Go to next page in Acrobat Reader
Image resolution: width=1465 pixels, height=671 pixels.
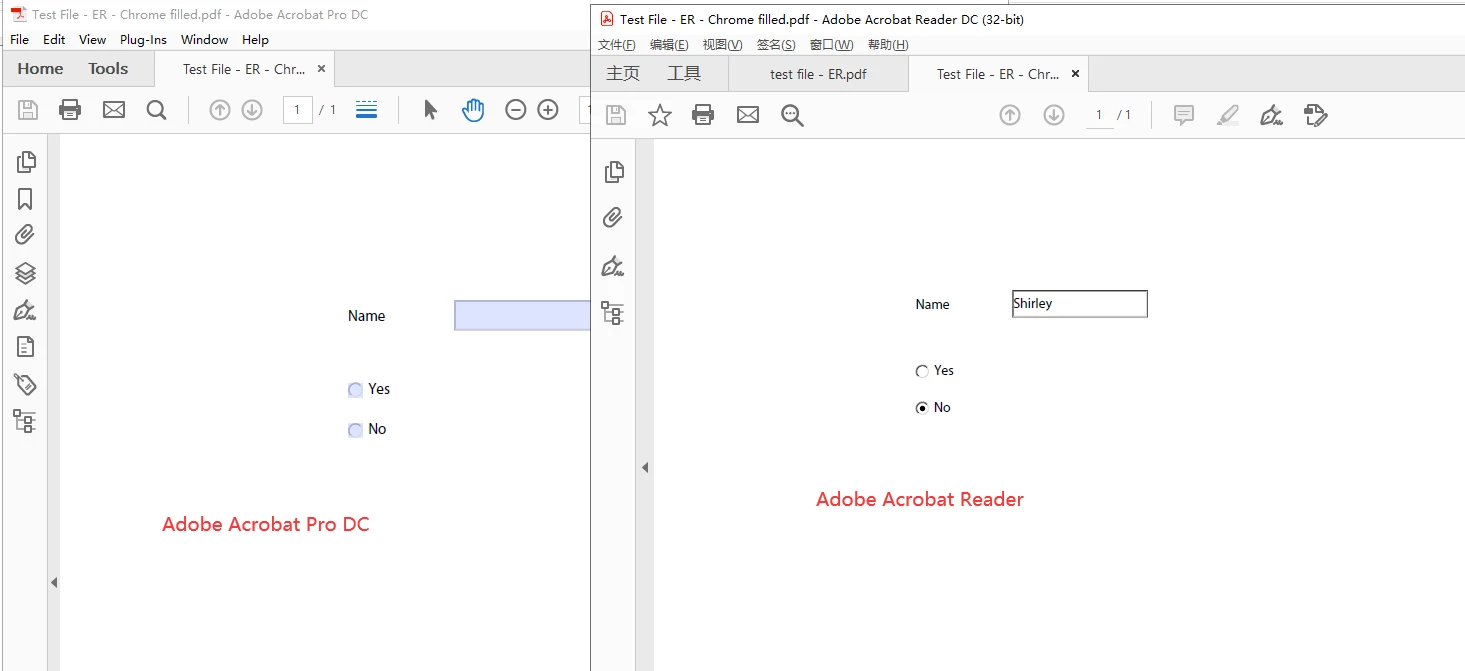tap(1054, 115)
